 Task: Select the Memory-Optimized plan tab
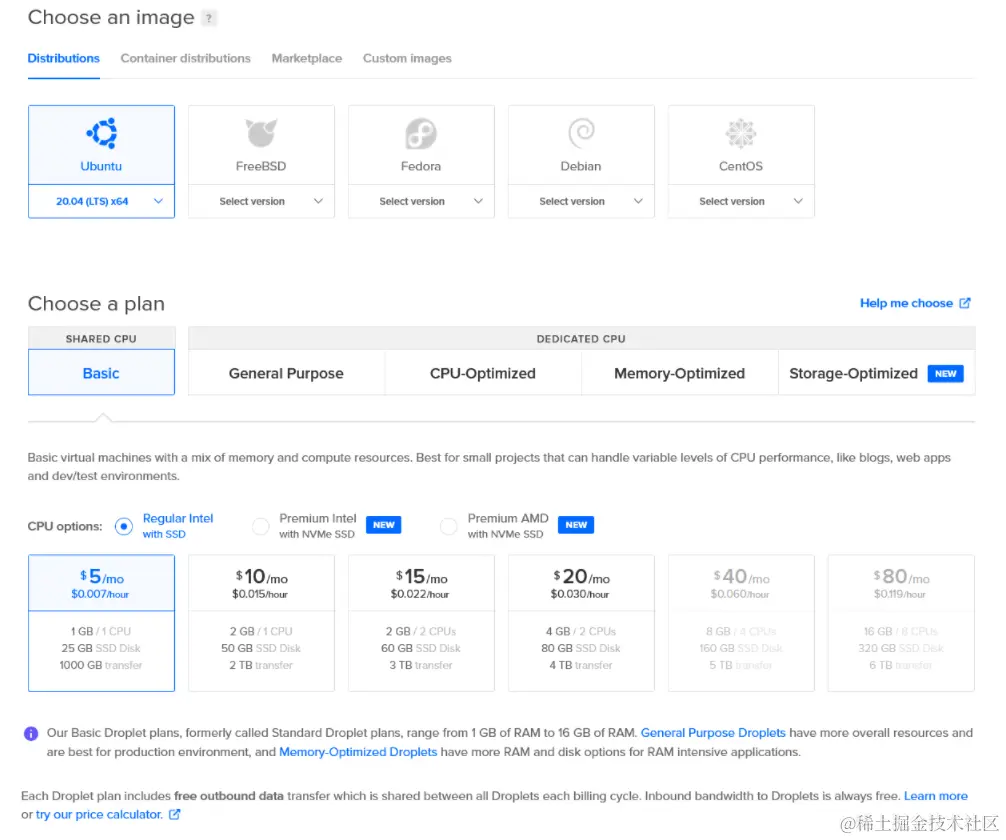(x=679, y=373)
